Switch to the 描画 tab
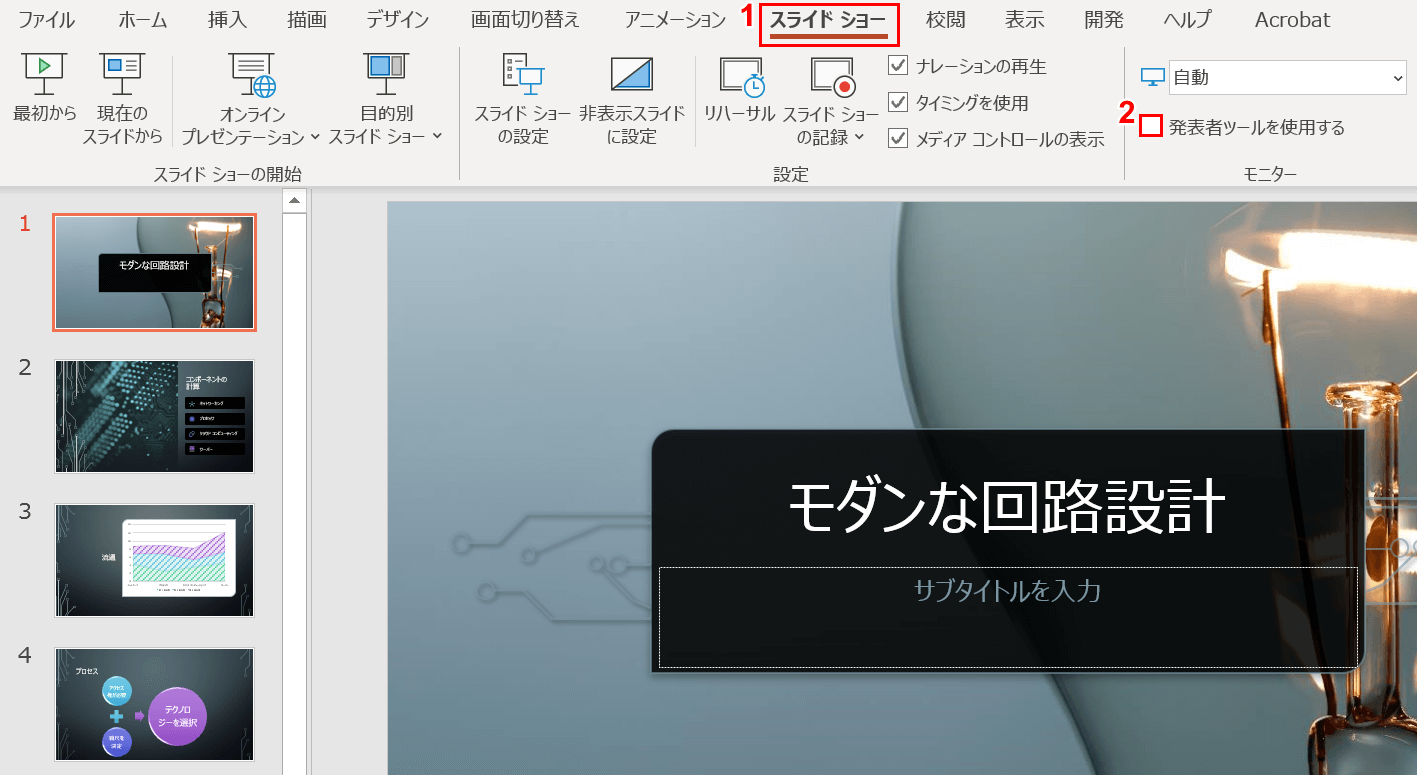 point(307,20)
